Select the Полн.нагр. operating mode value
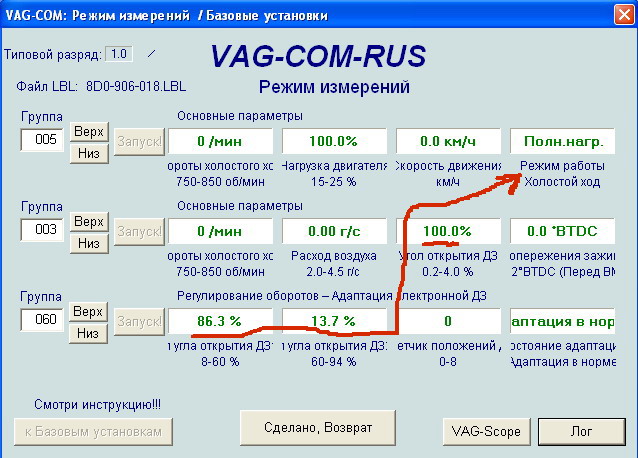Screen dimensions: 638x458 [562, 141]
